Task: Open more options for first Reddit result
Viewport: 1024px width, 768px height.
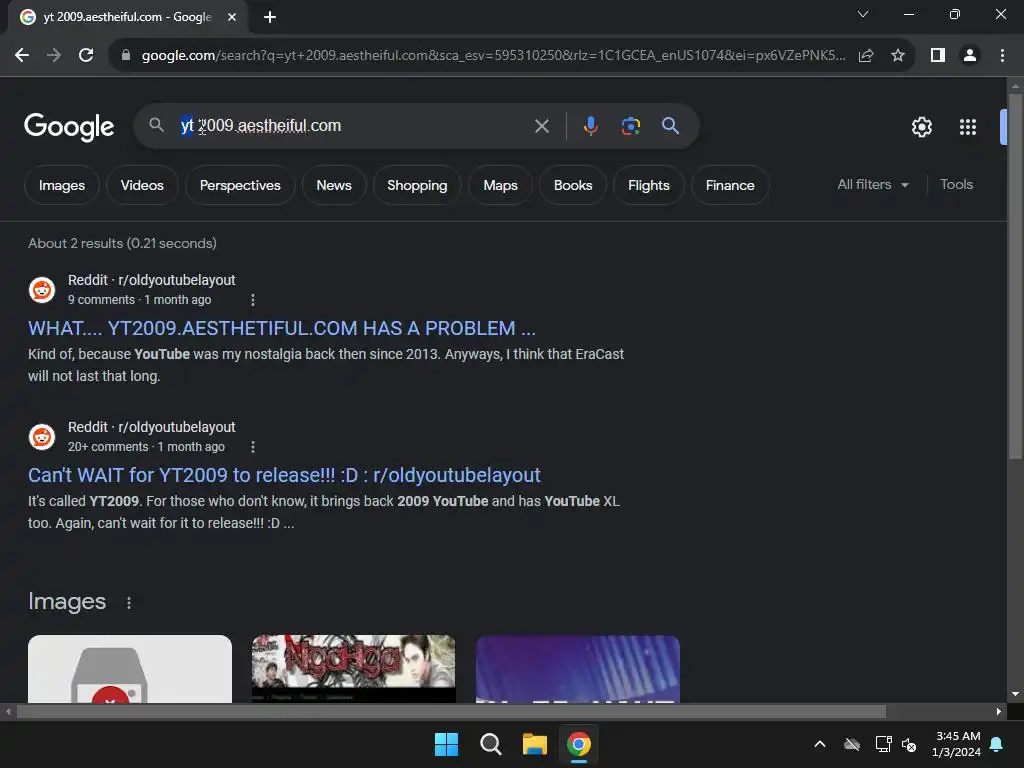Action: (253, 300)
